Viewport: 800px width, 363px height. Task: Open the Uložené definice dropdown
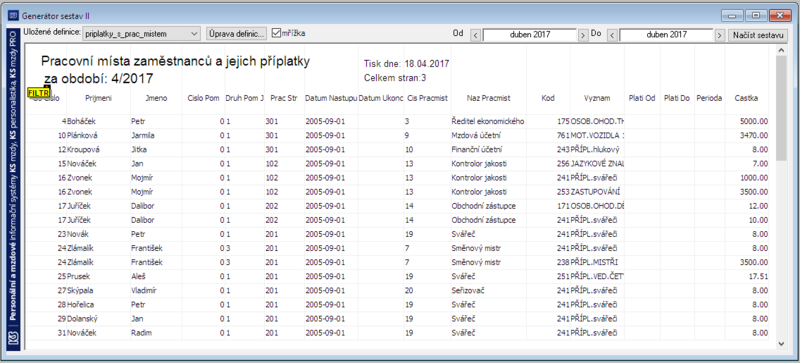[142, 34]
